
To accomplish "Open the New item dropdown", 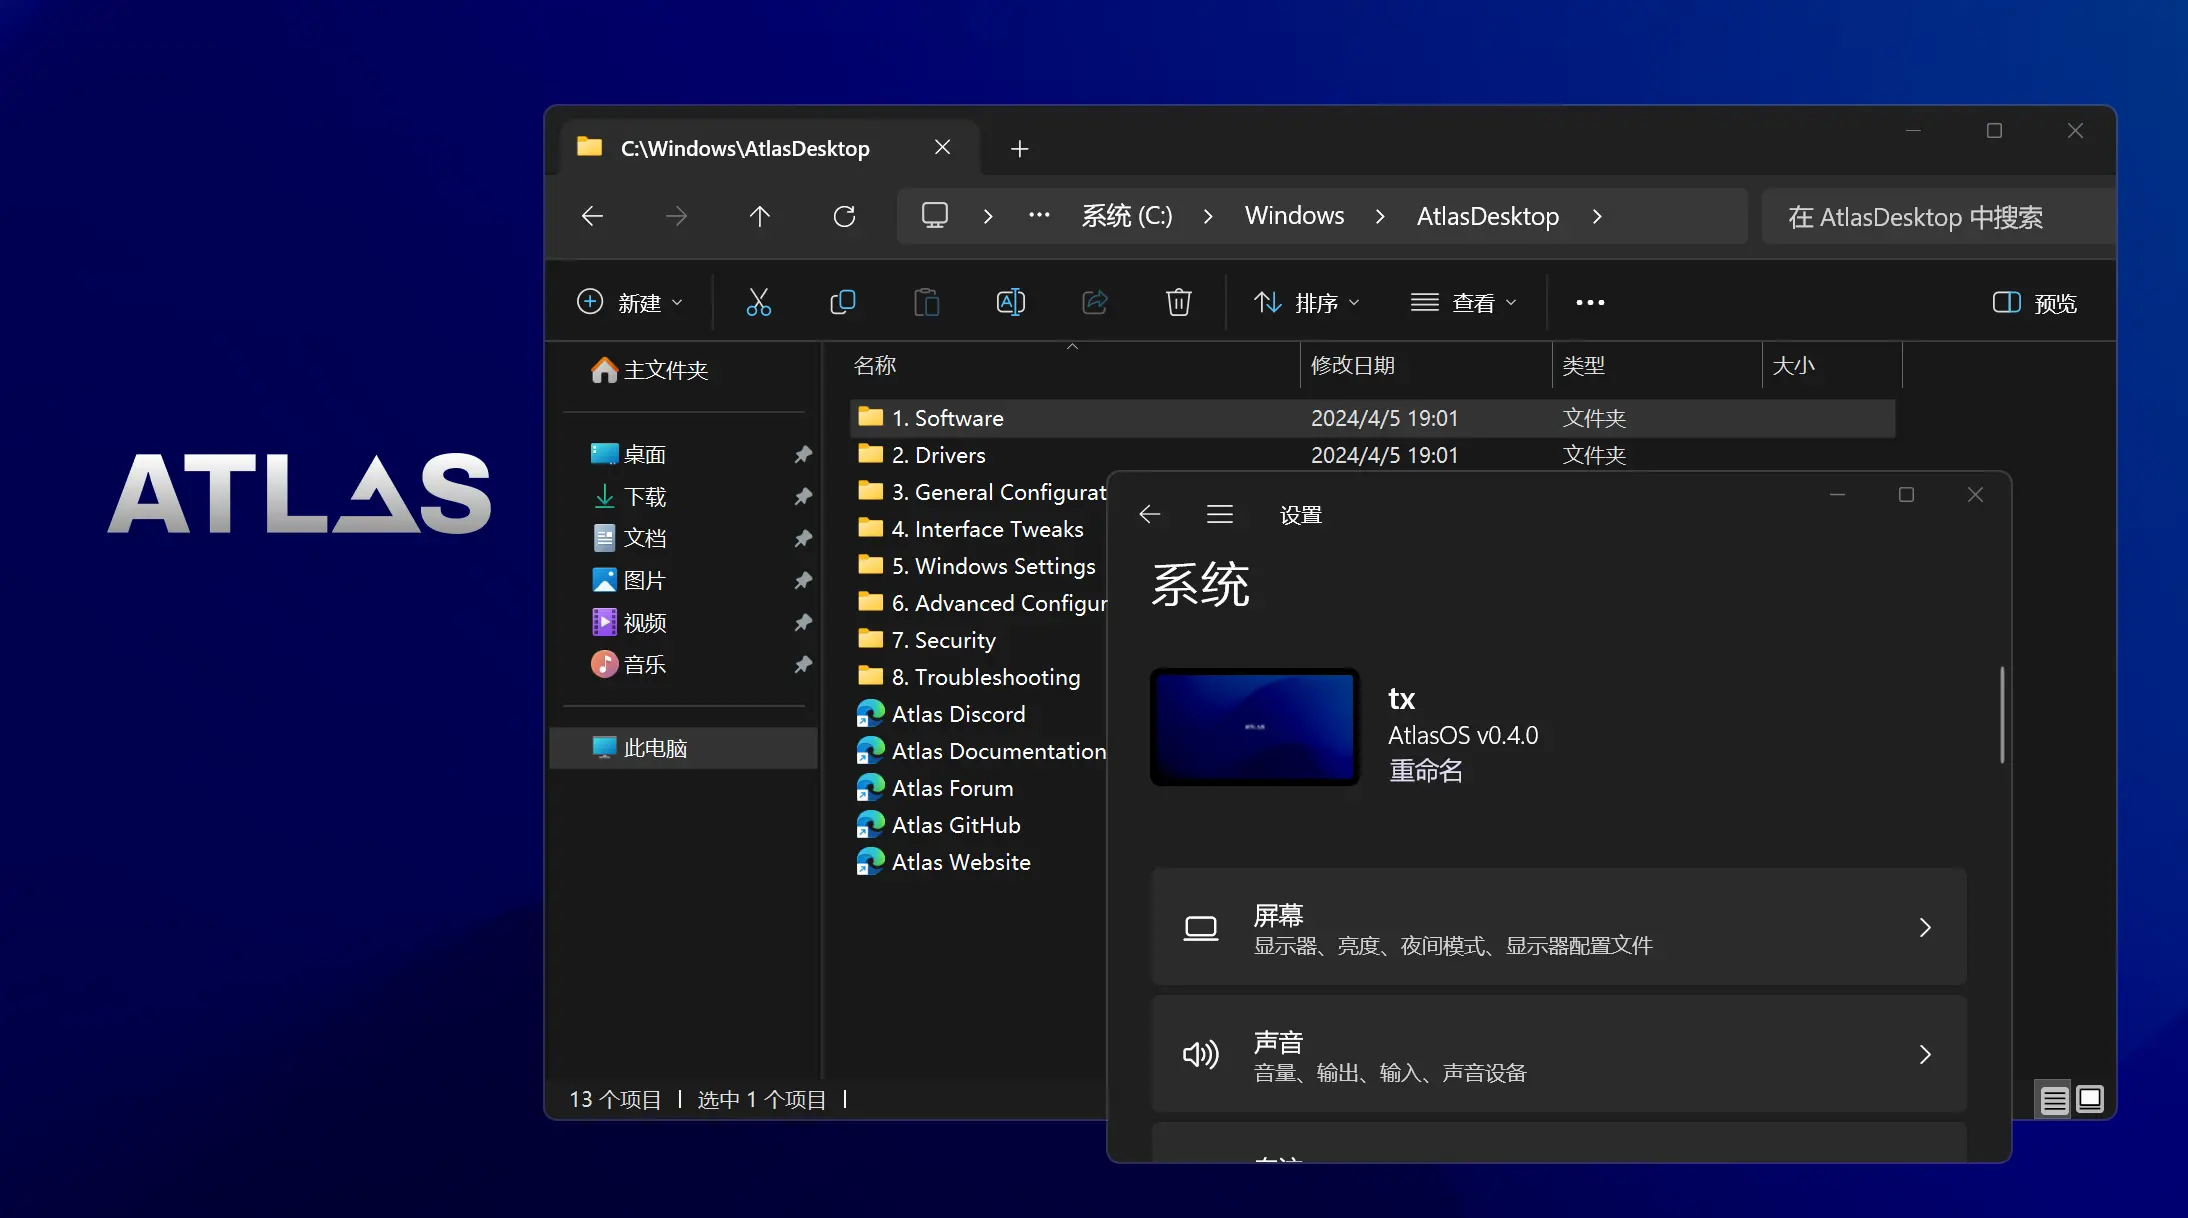I will pos(630,302).
